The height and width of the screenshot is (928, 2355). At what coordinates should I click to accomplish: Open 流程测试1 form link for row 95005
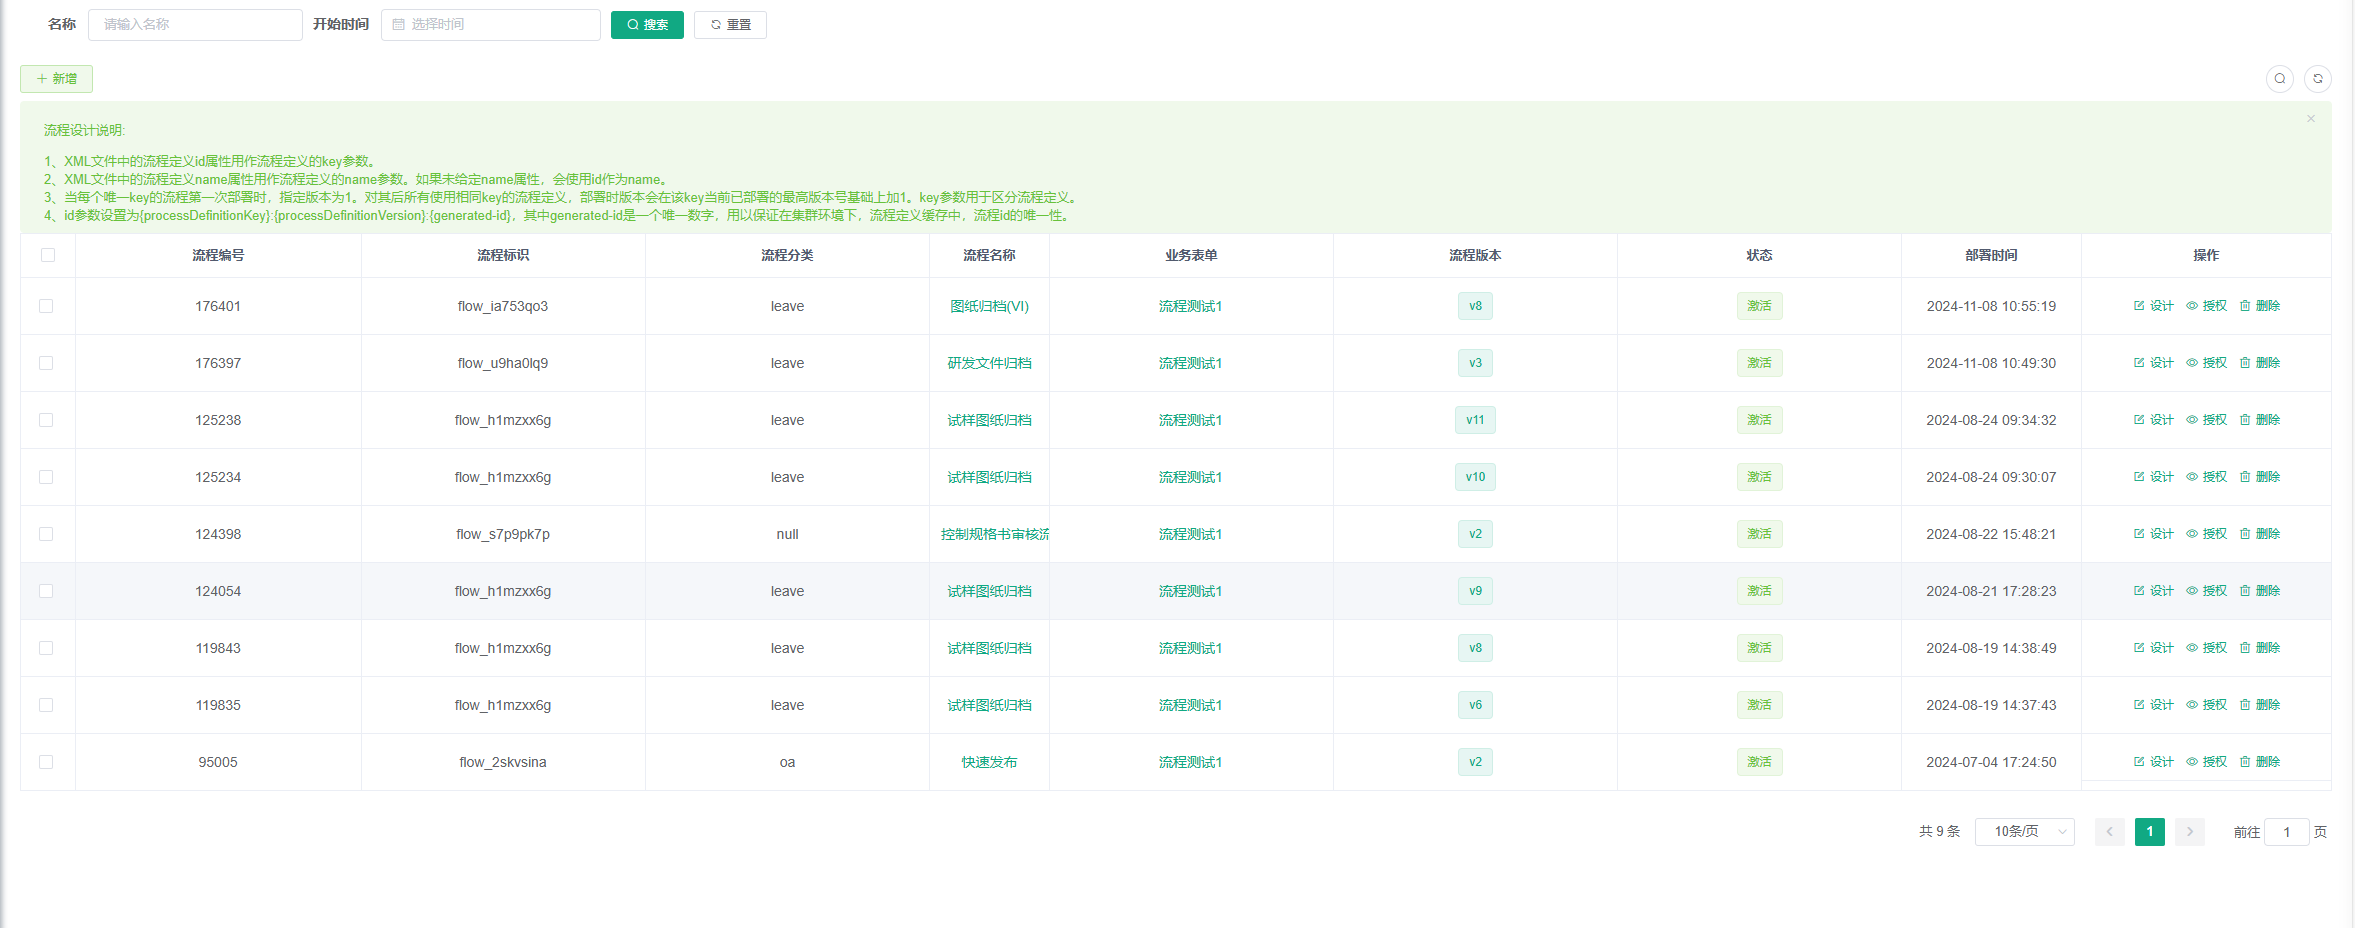1190,762
